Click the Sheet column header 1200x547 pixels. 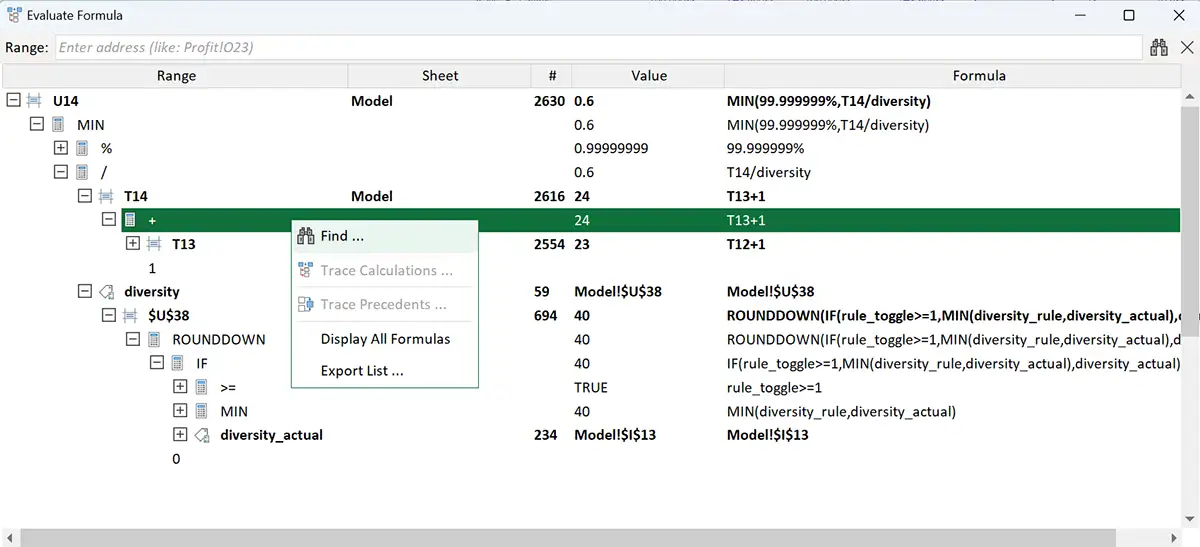click(440, 76)
